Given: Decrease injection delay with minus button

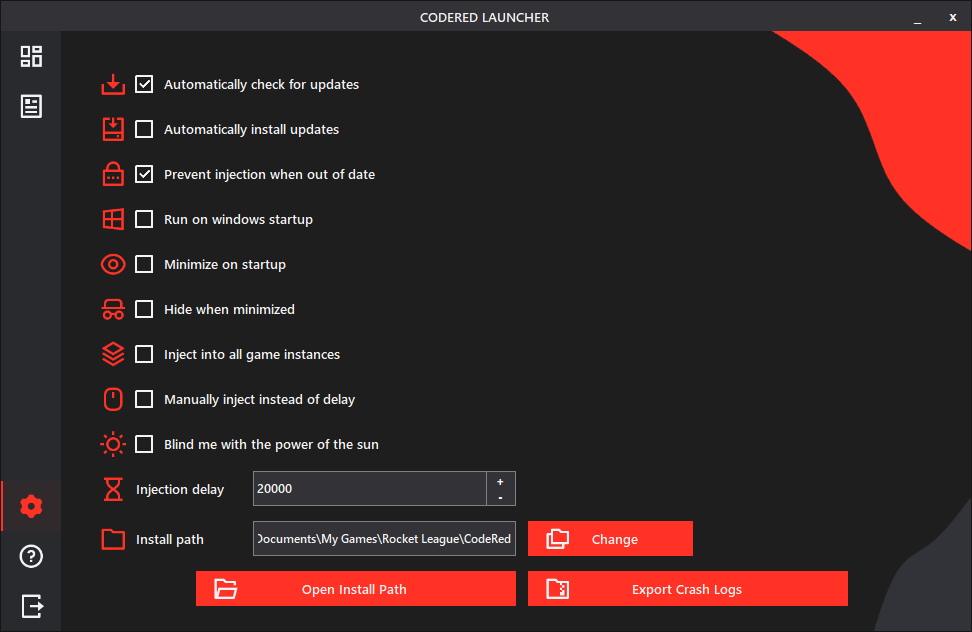Looking at the screenshot, I should tap(501, 498).
